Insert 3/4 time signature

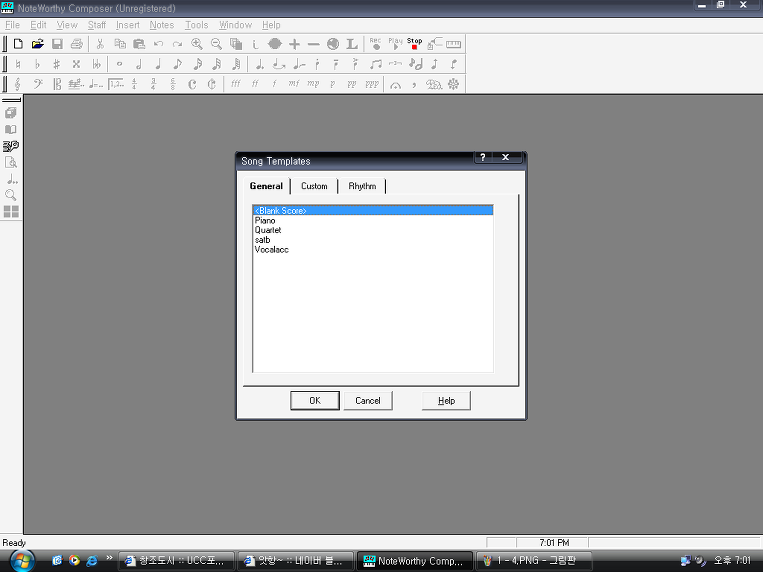click(154, 84)
